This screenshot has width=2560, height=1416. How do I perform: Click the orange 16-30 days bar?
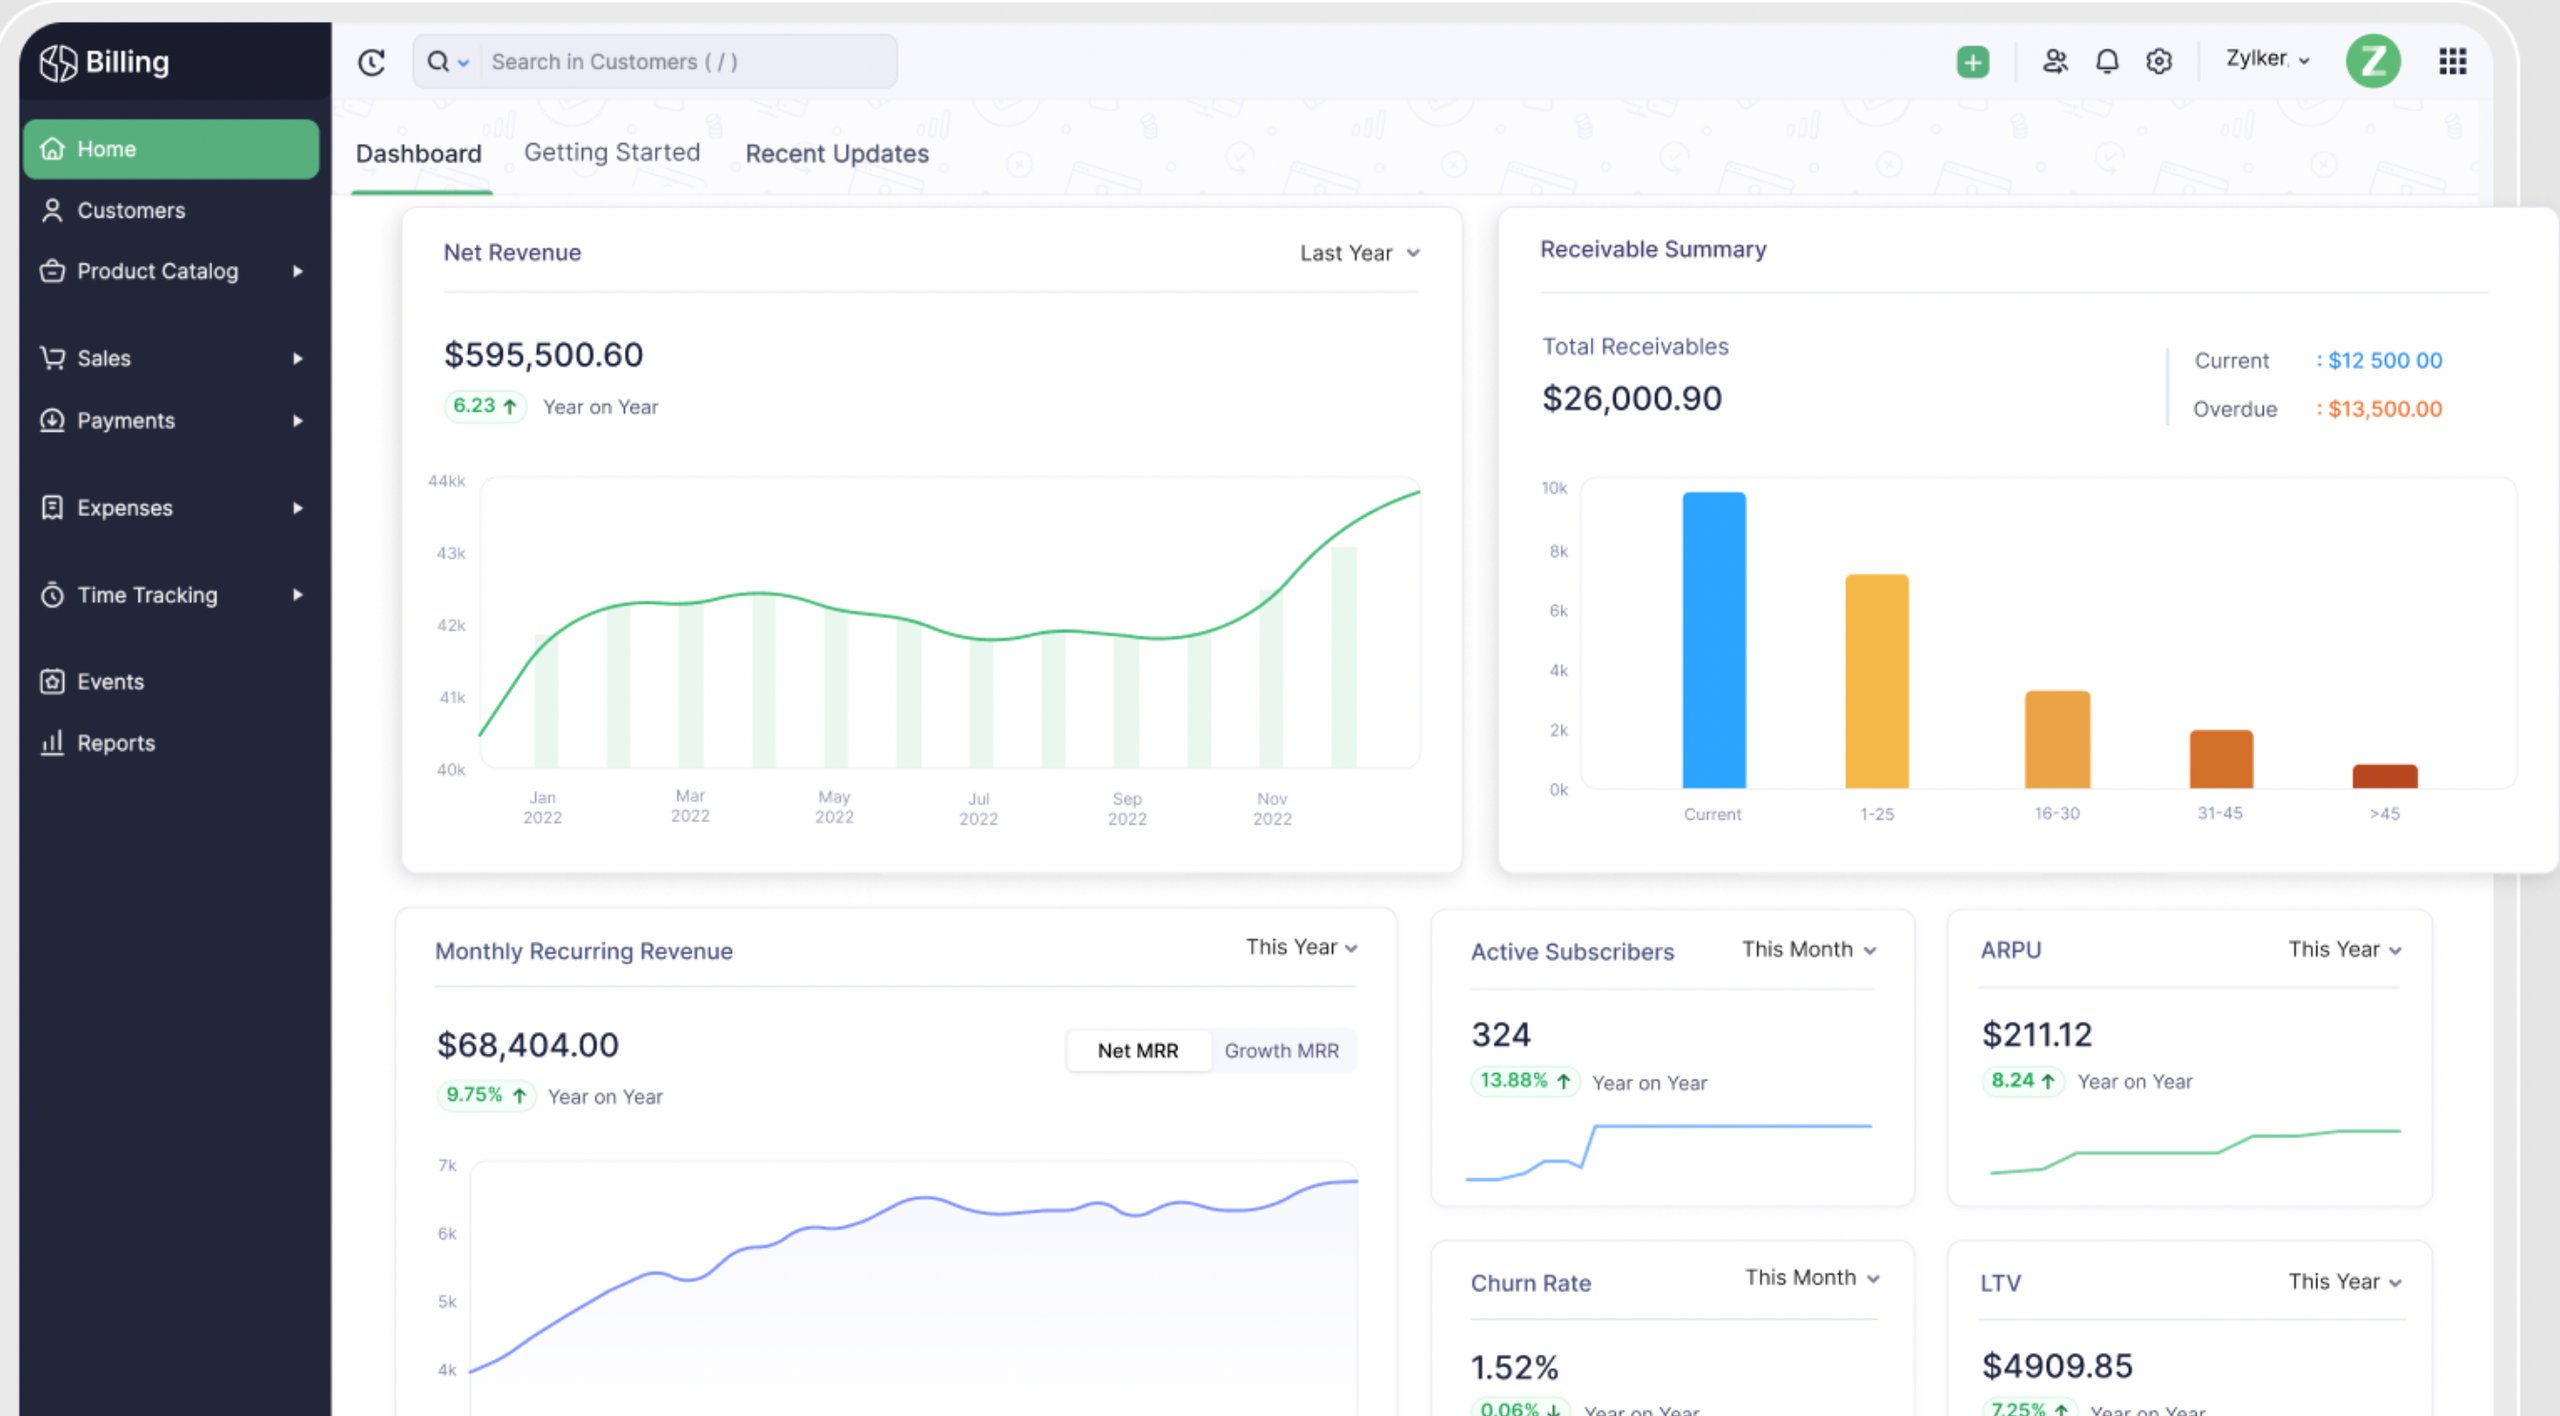pos(2057,739)
